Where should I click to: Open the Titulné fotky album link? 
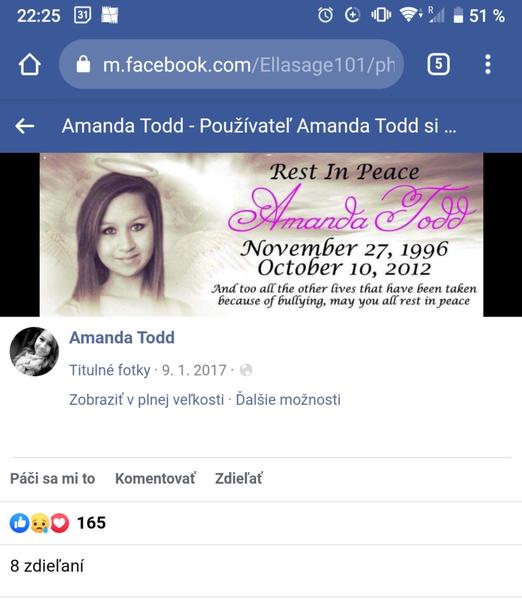(x=109, y=370)
